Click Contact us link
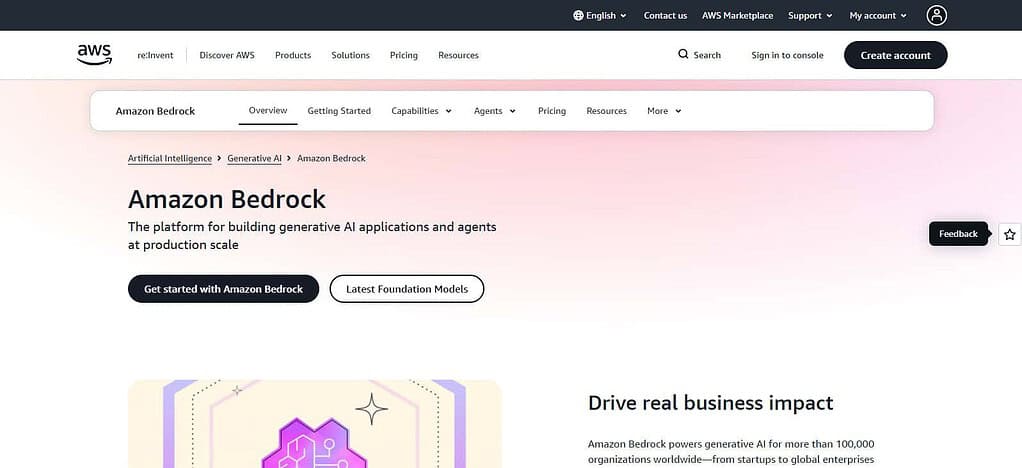Viewport: 1022px width, 468px height. pos(665,16)
